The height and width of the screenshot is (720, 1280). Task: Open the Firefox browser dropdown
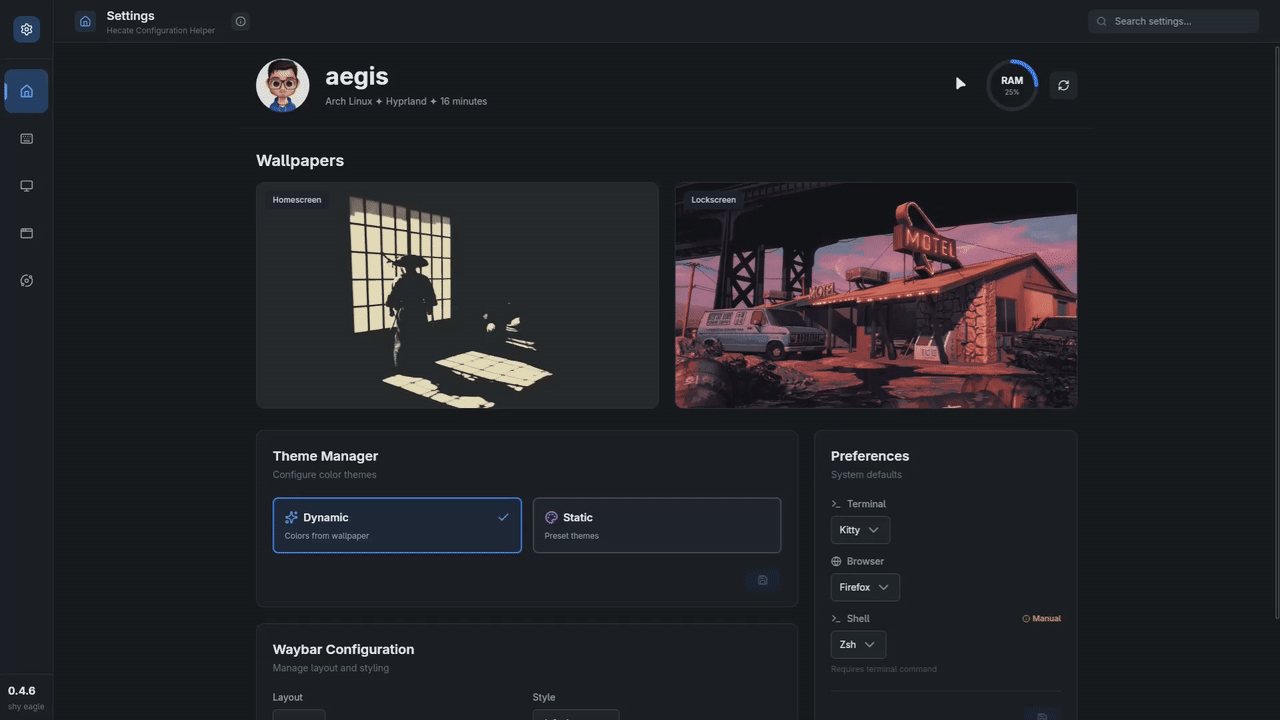pyautogui.click(x=865, y=587)
